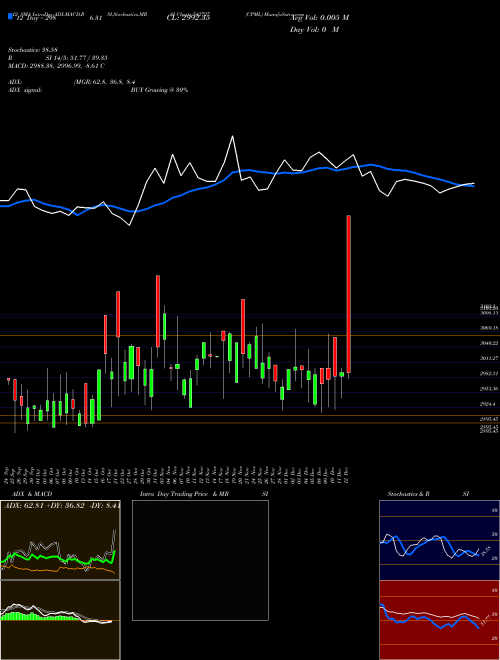Click the 'BUY Growing @ 89%' signal text
Image resolution: width=500 pixels, height=660 pixels.
159,90
